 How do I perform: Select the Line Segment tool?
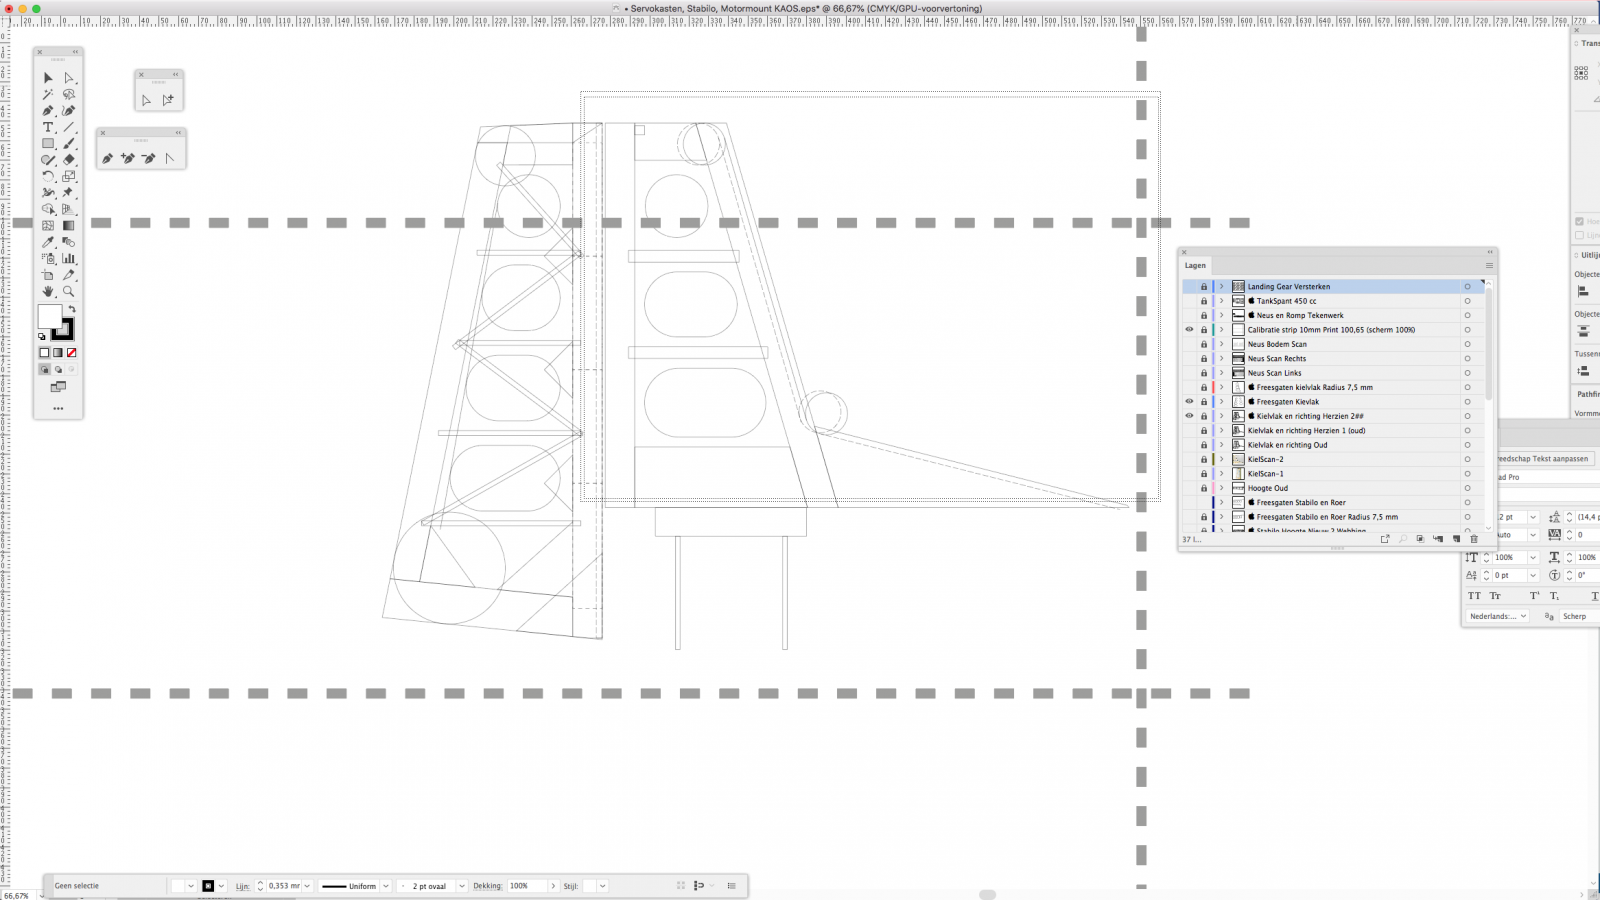point(69,127)
